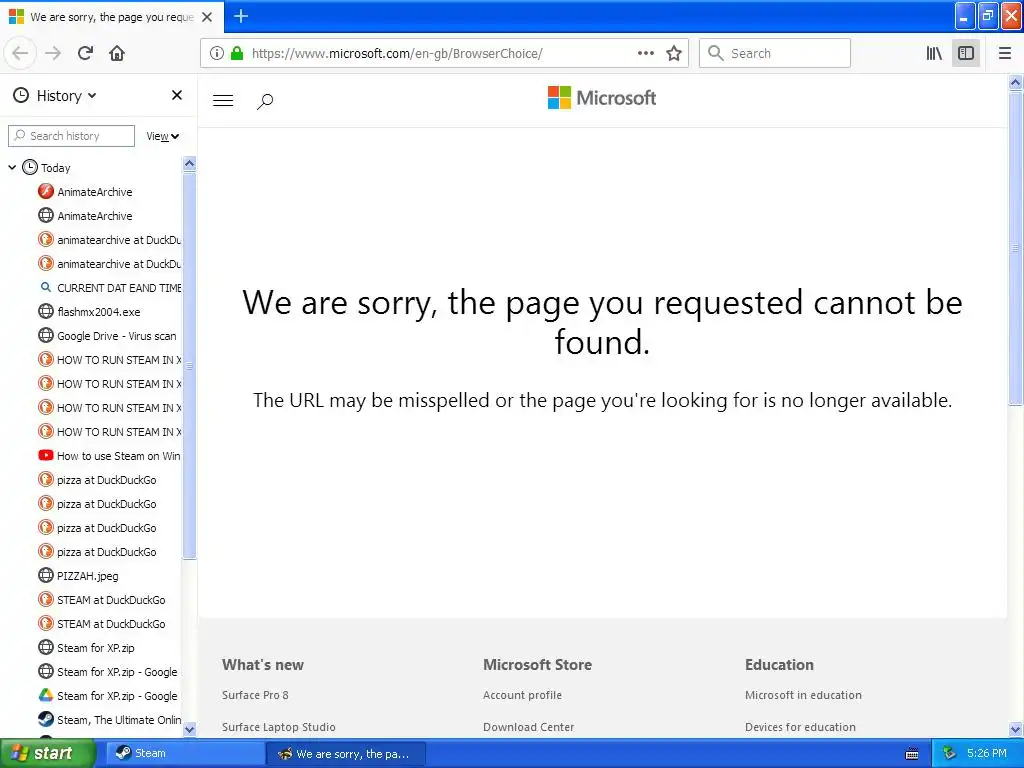Image resolution: width=1024 pixels, height=768 pixels.
Task: Open 'How to use Steam on Win' YouTube entry
Action: click(110, 456)
